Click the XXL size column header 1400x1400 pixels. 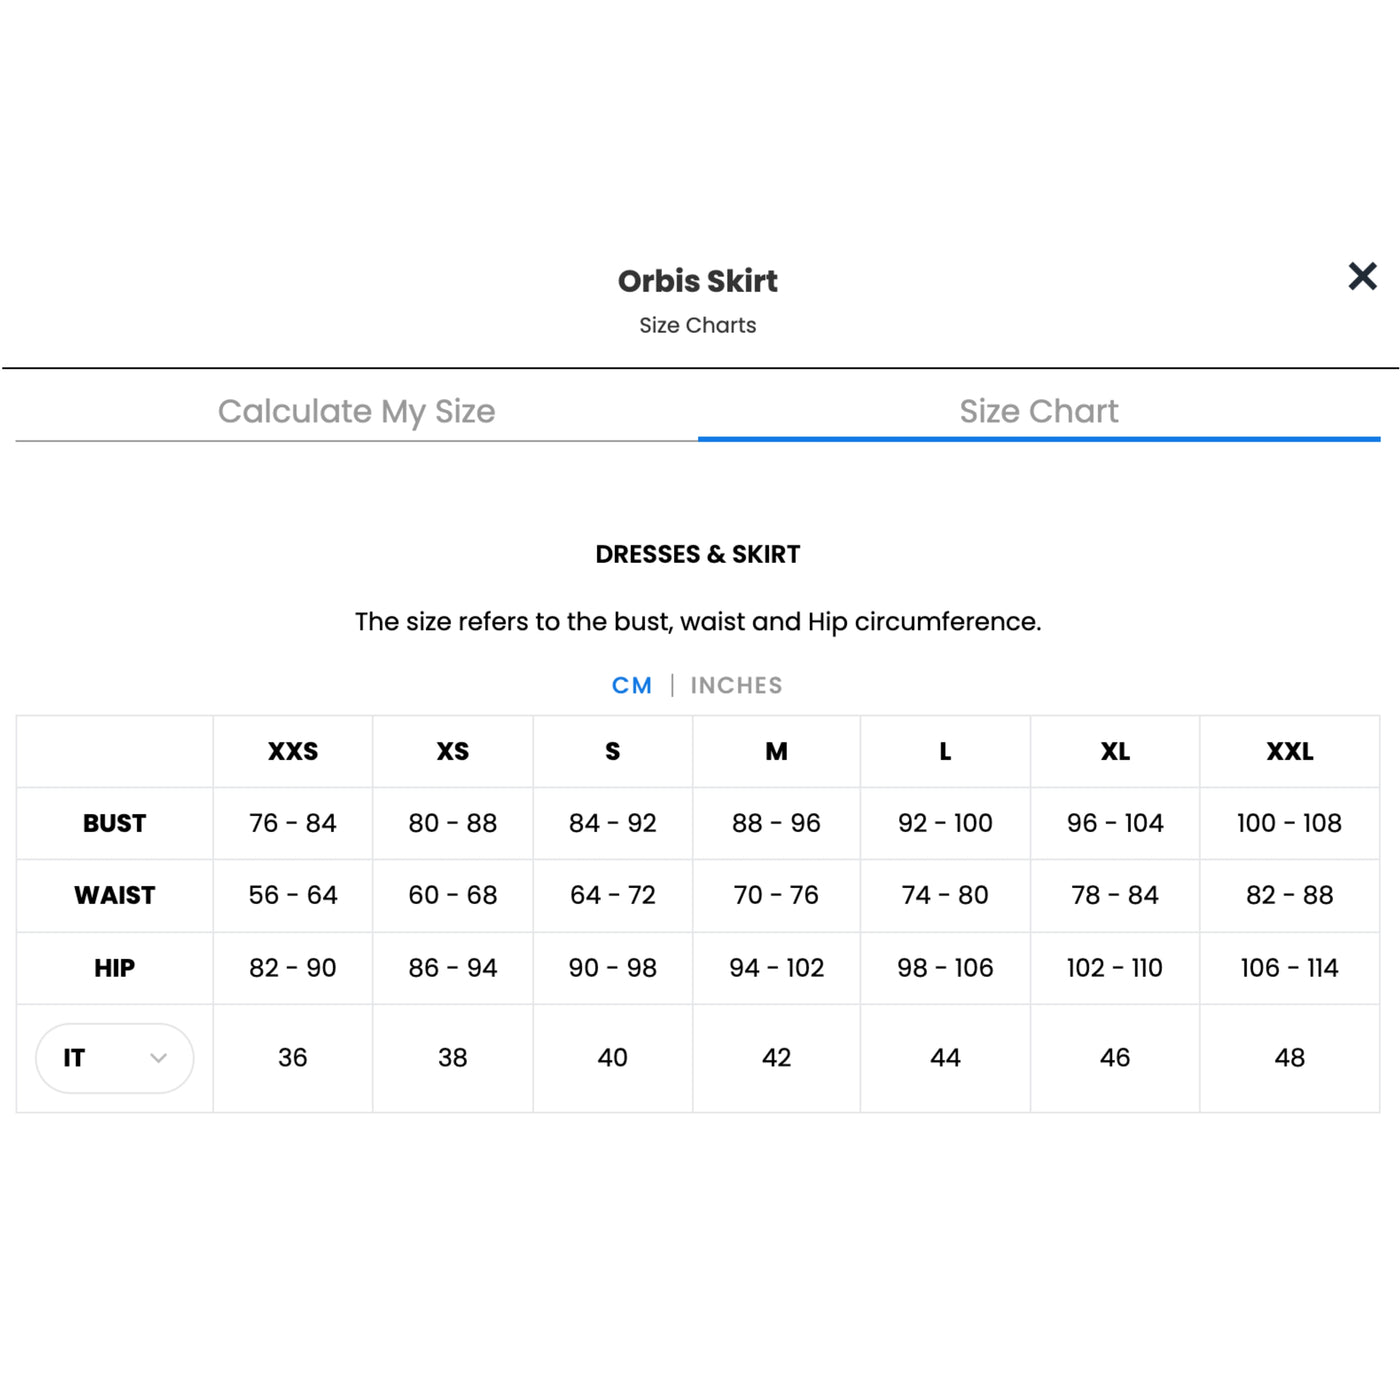point(1290,751)
